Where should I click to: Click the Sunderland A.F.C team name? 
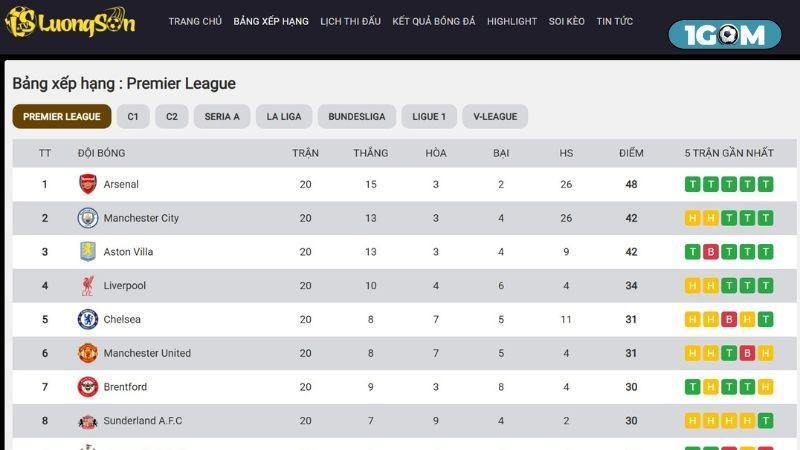coord(143,421)
